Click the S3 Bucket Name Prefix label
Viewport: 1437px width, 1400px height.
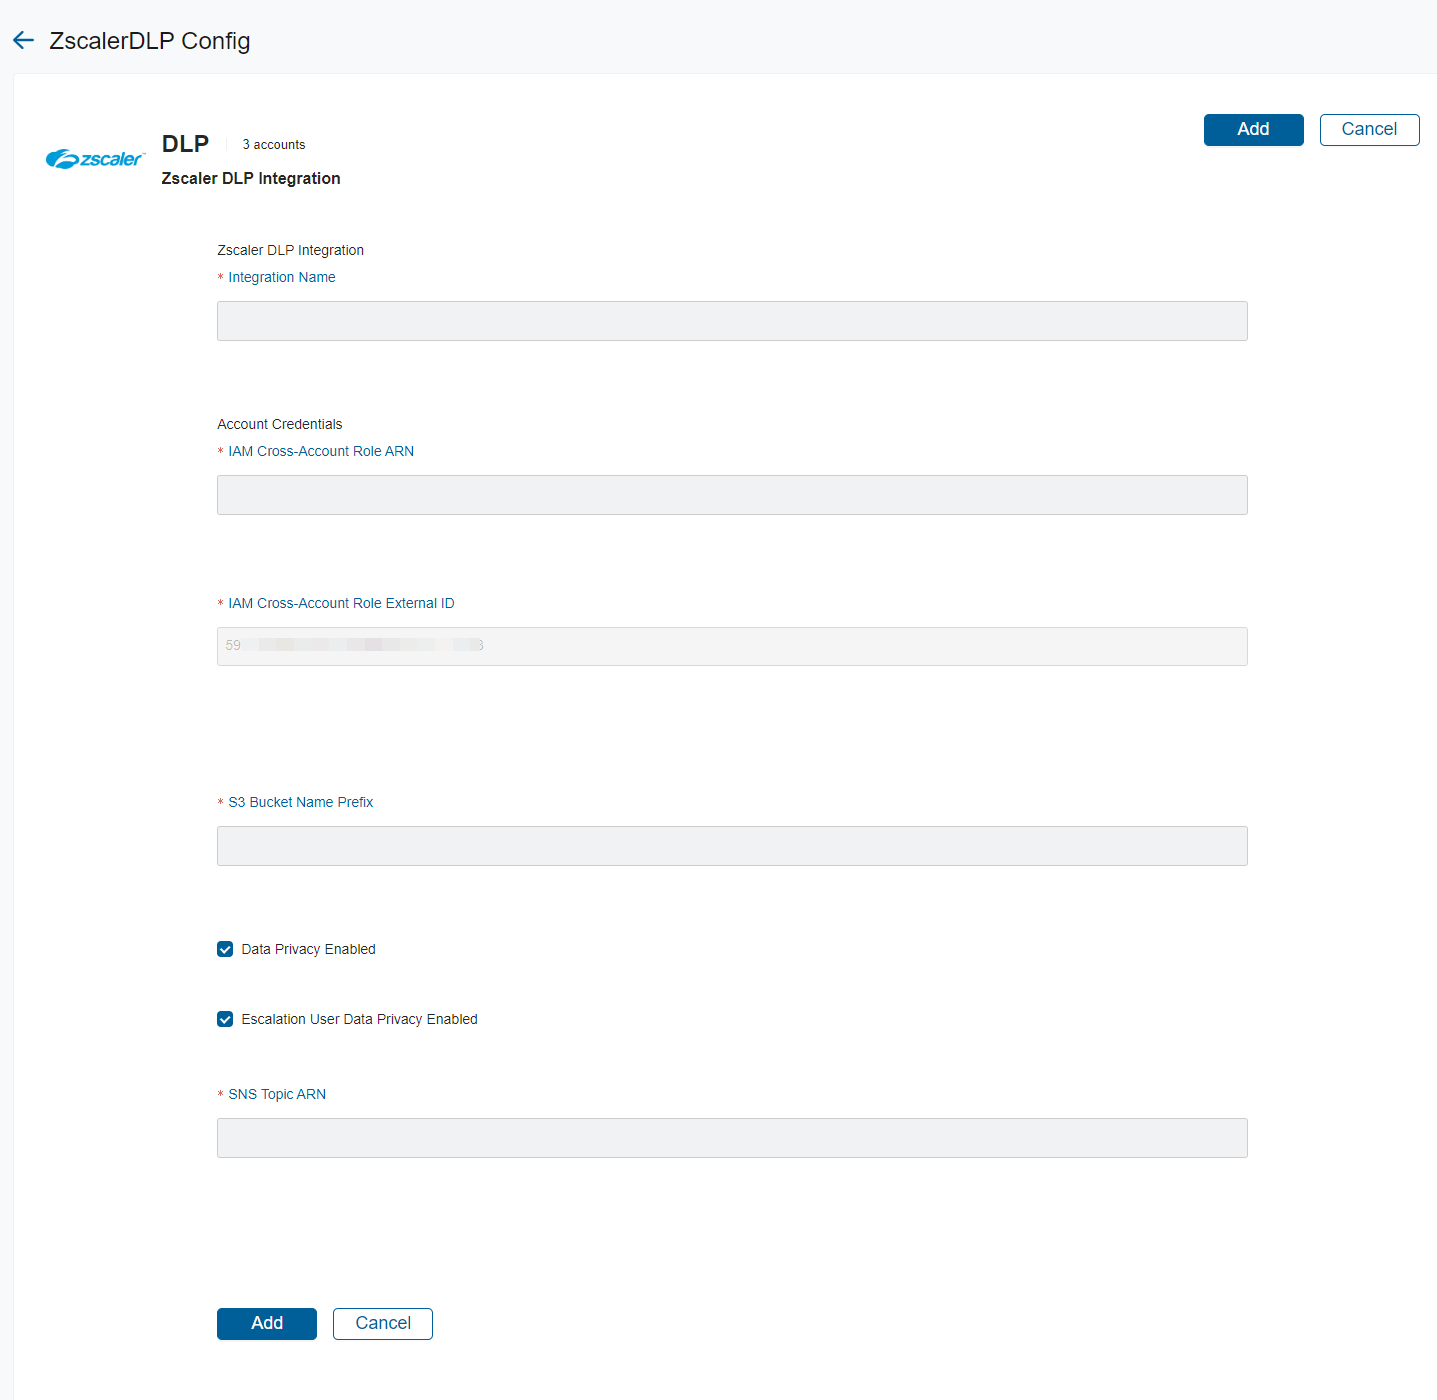click(300, 802)
